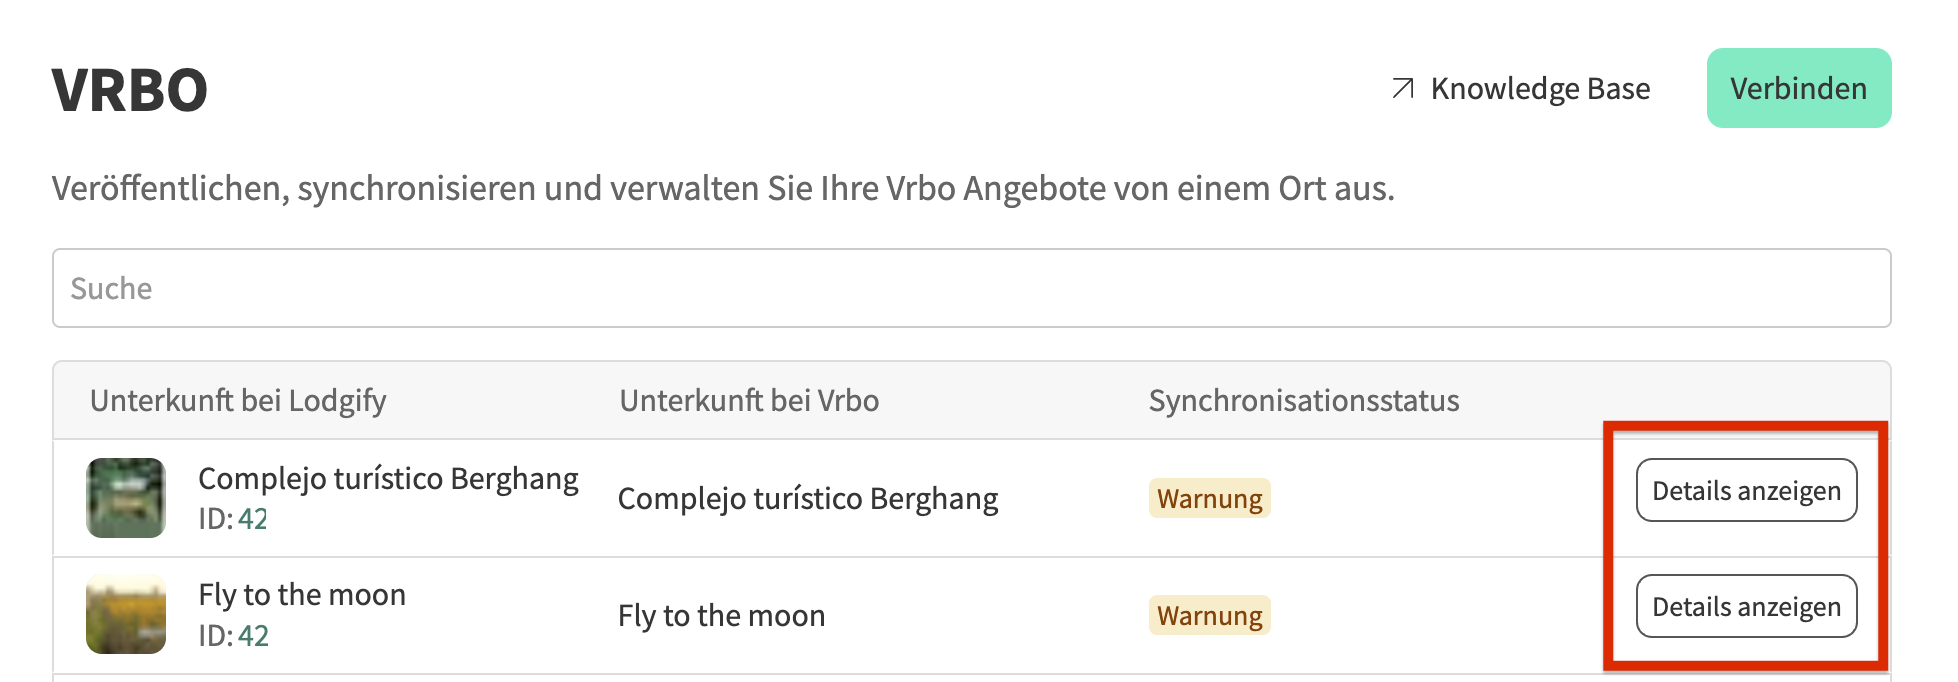
Task: Click the Warnung badge for Fly to the moon
Action: click(1209, 616)
